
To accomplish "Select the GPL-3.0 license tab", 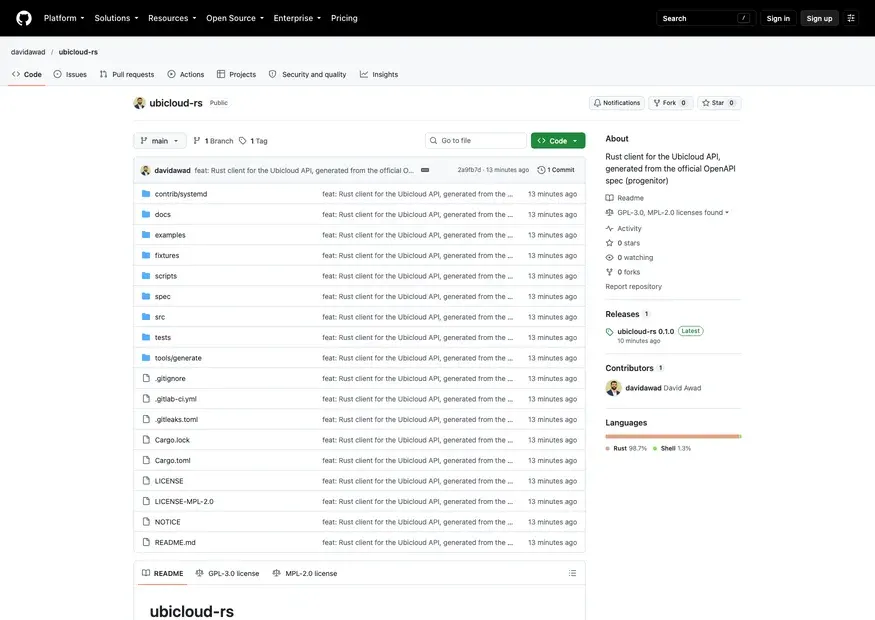I will (x=227, y=573).
